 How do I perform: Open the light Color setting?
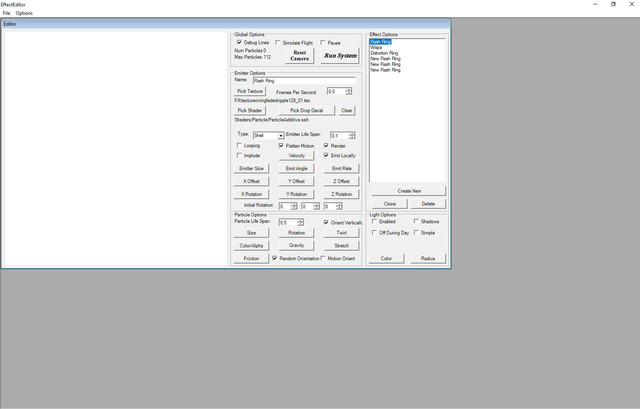click(x=386, y=258)
